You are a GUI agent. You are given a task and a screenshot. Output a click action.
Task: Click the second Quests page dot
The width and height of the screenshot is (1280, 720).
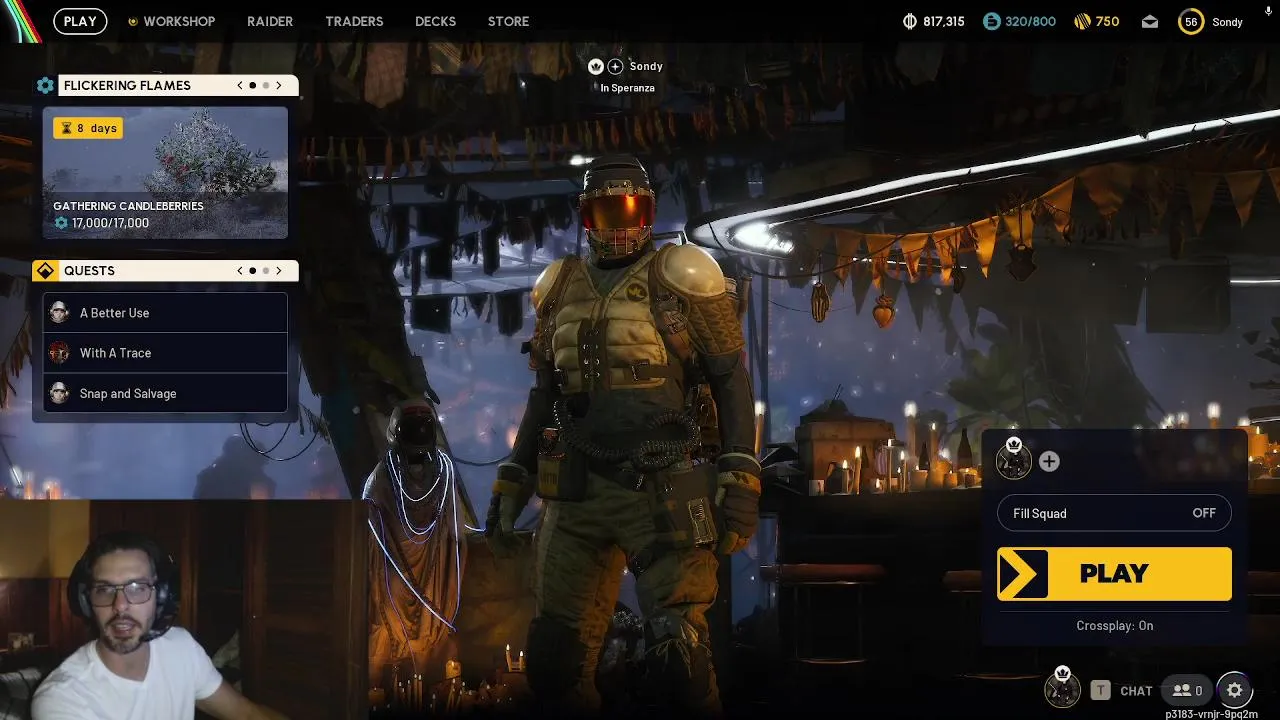coord(266,271)
